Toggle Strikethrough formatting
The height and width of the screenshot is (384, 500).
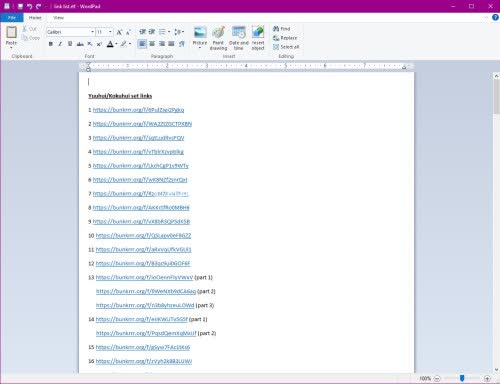[x=80, y=44]
